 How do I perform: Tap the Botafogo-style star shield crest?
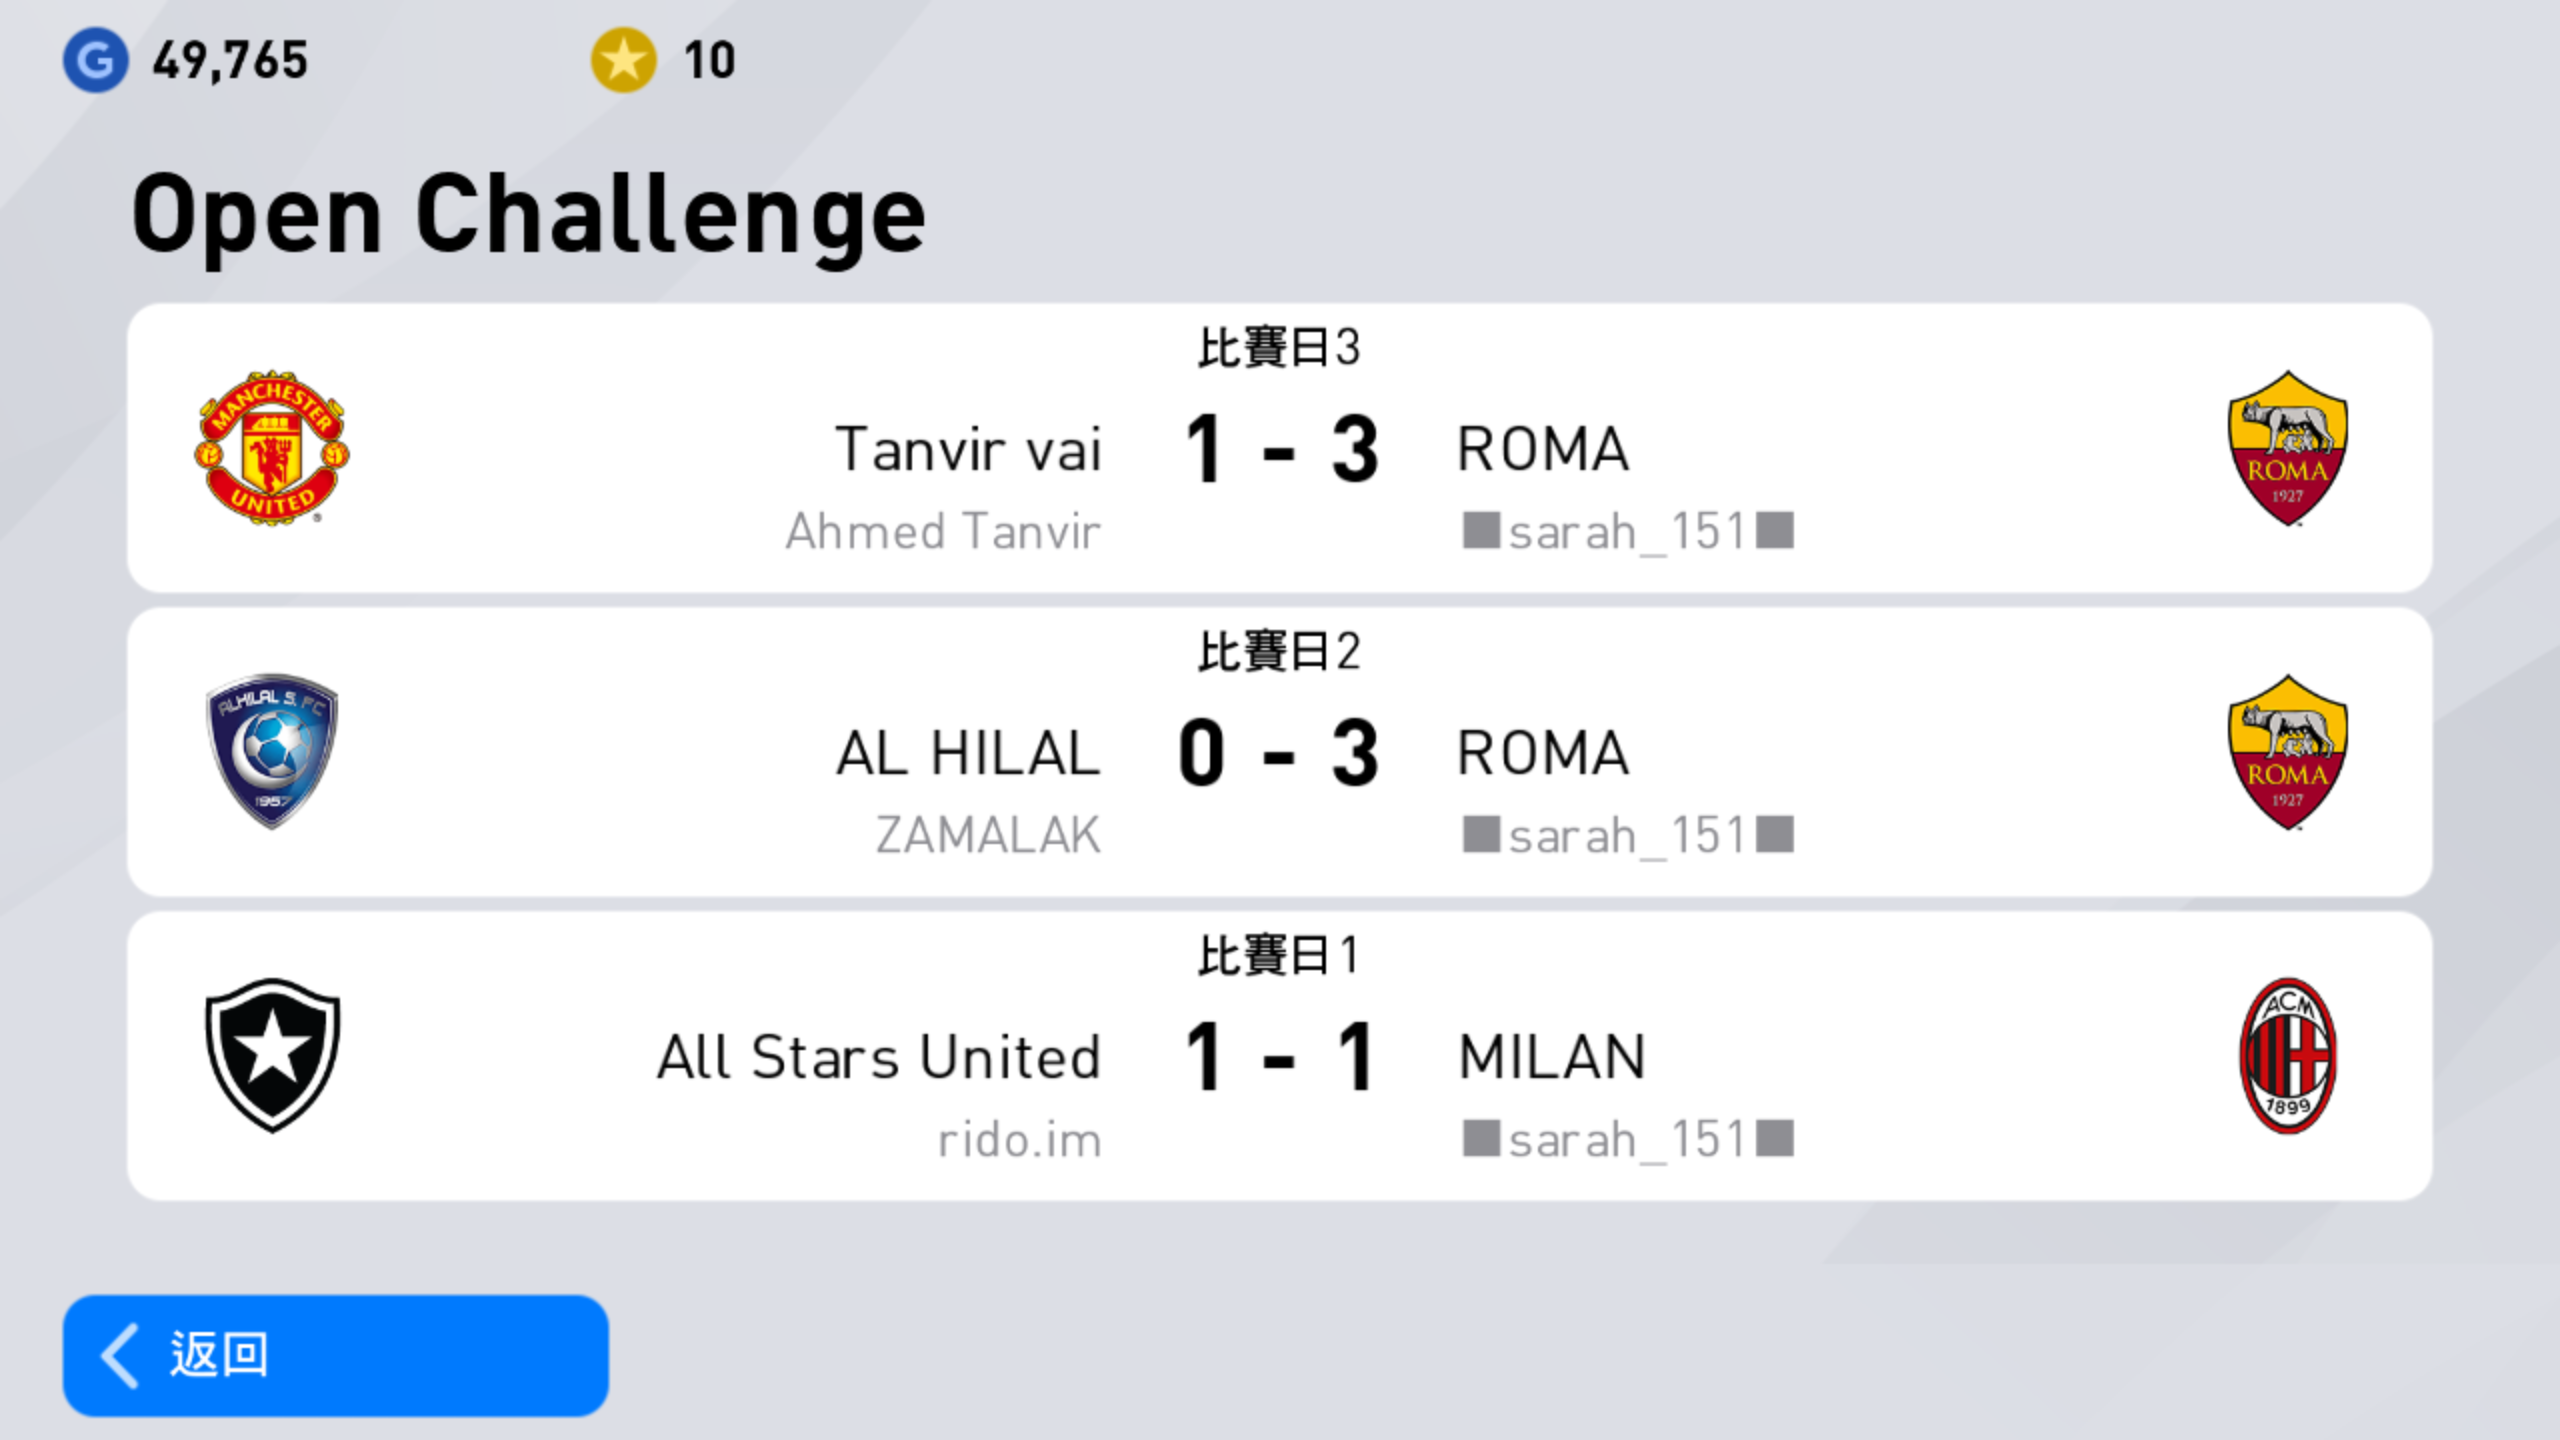[x=272, y=1055]
